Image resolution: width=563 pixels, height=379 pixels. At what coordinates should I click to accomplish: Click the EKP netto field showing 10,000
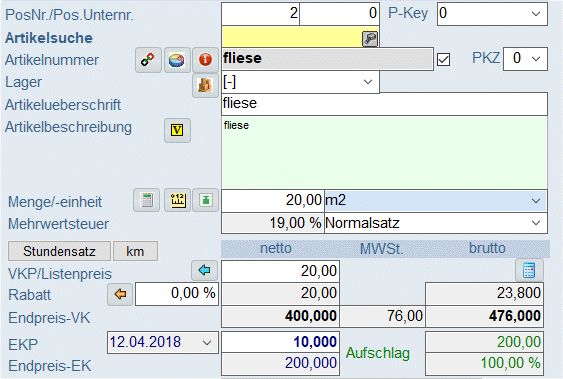[280, 342]
